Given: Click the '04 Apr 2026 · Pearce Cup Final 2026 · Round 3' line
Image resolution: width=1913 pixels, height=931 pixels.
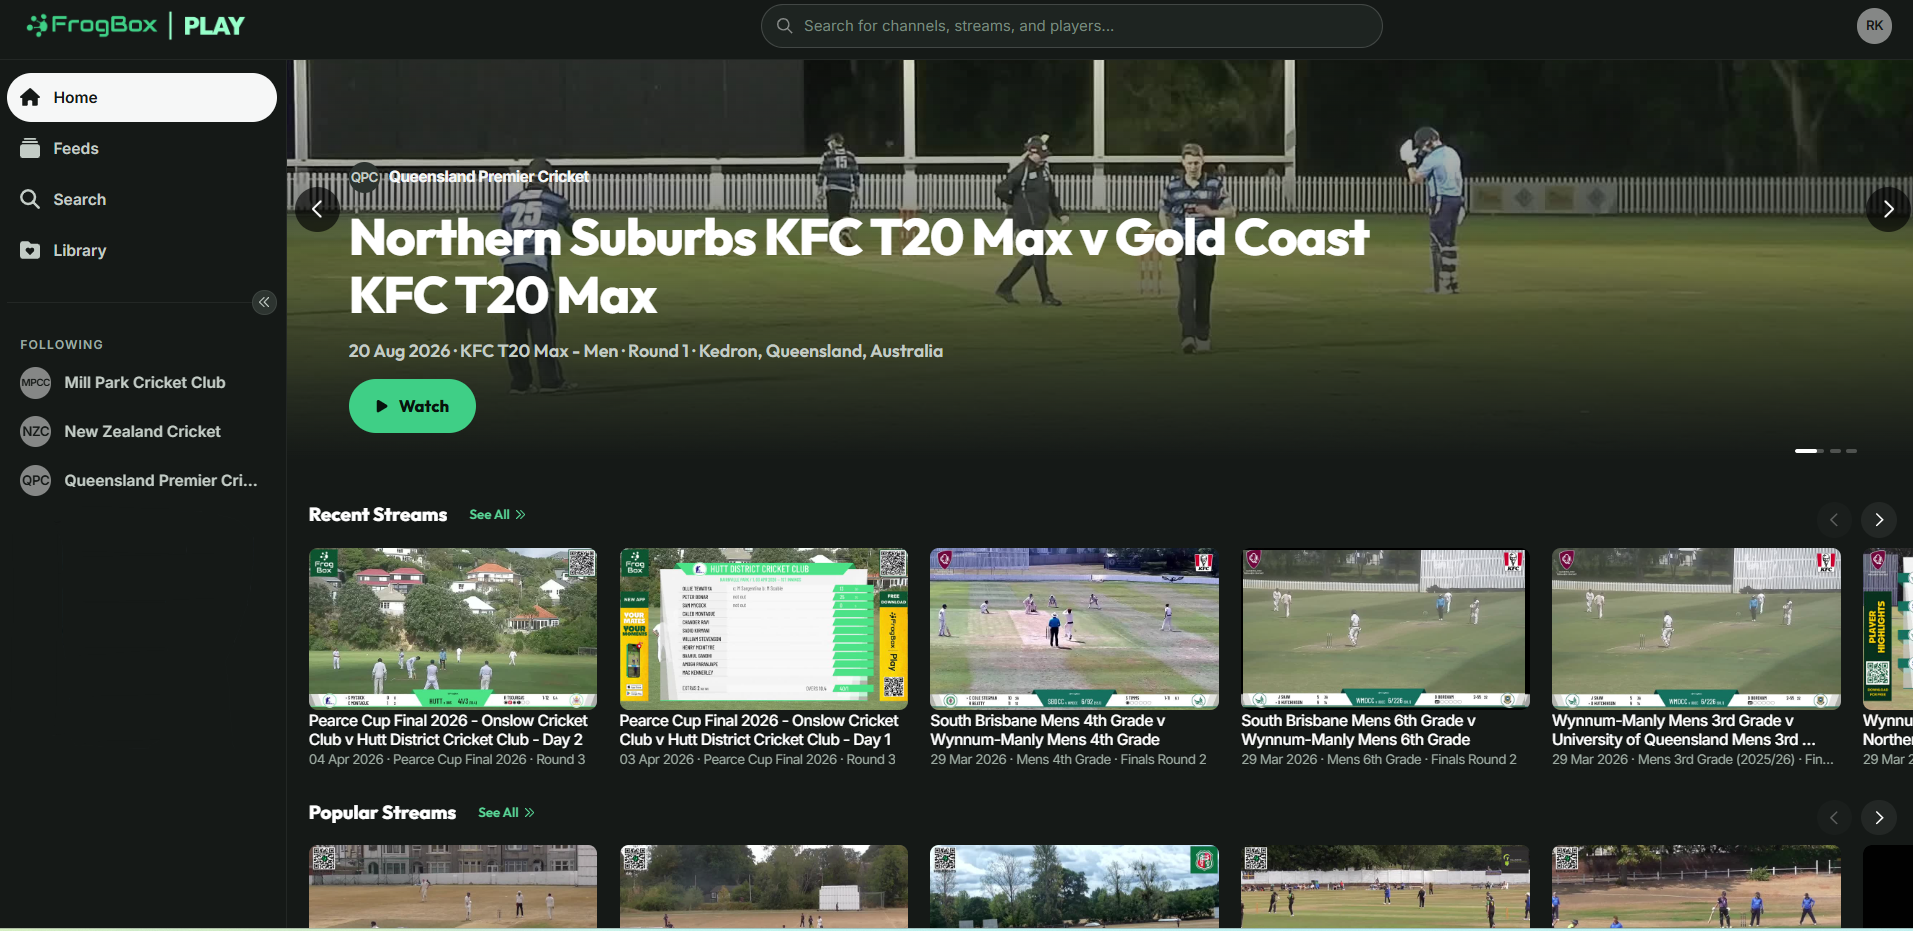Looking at the screenshot, I should click(447, 760).
